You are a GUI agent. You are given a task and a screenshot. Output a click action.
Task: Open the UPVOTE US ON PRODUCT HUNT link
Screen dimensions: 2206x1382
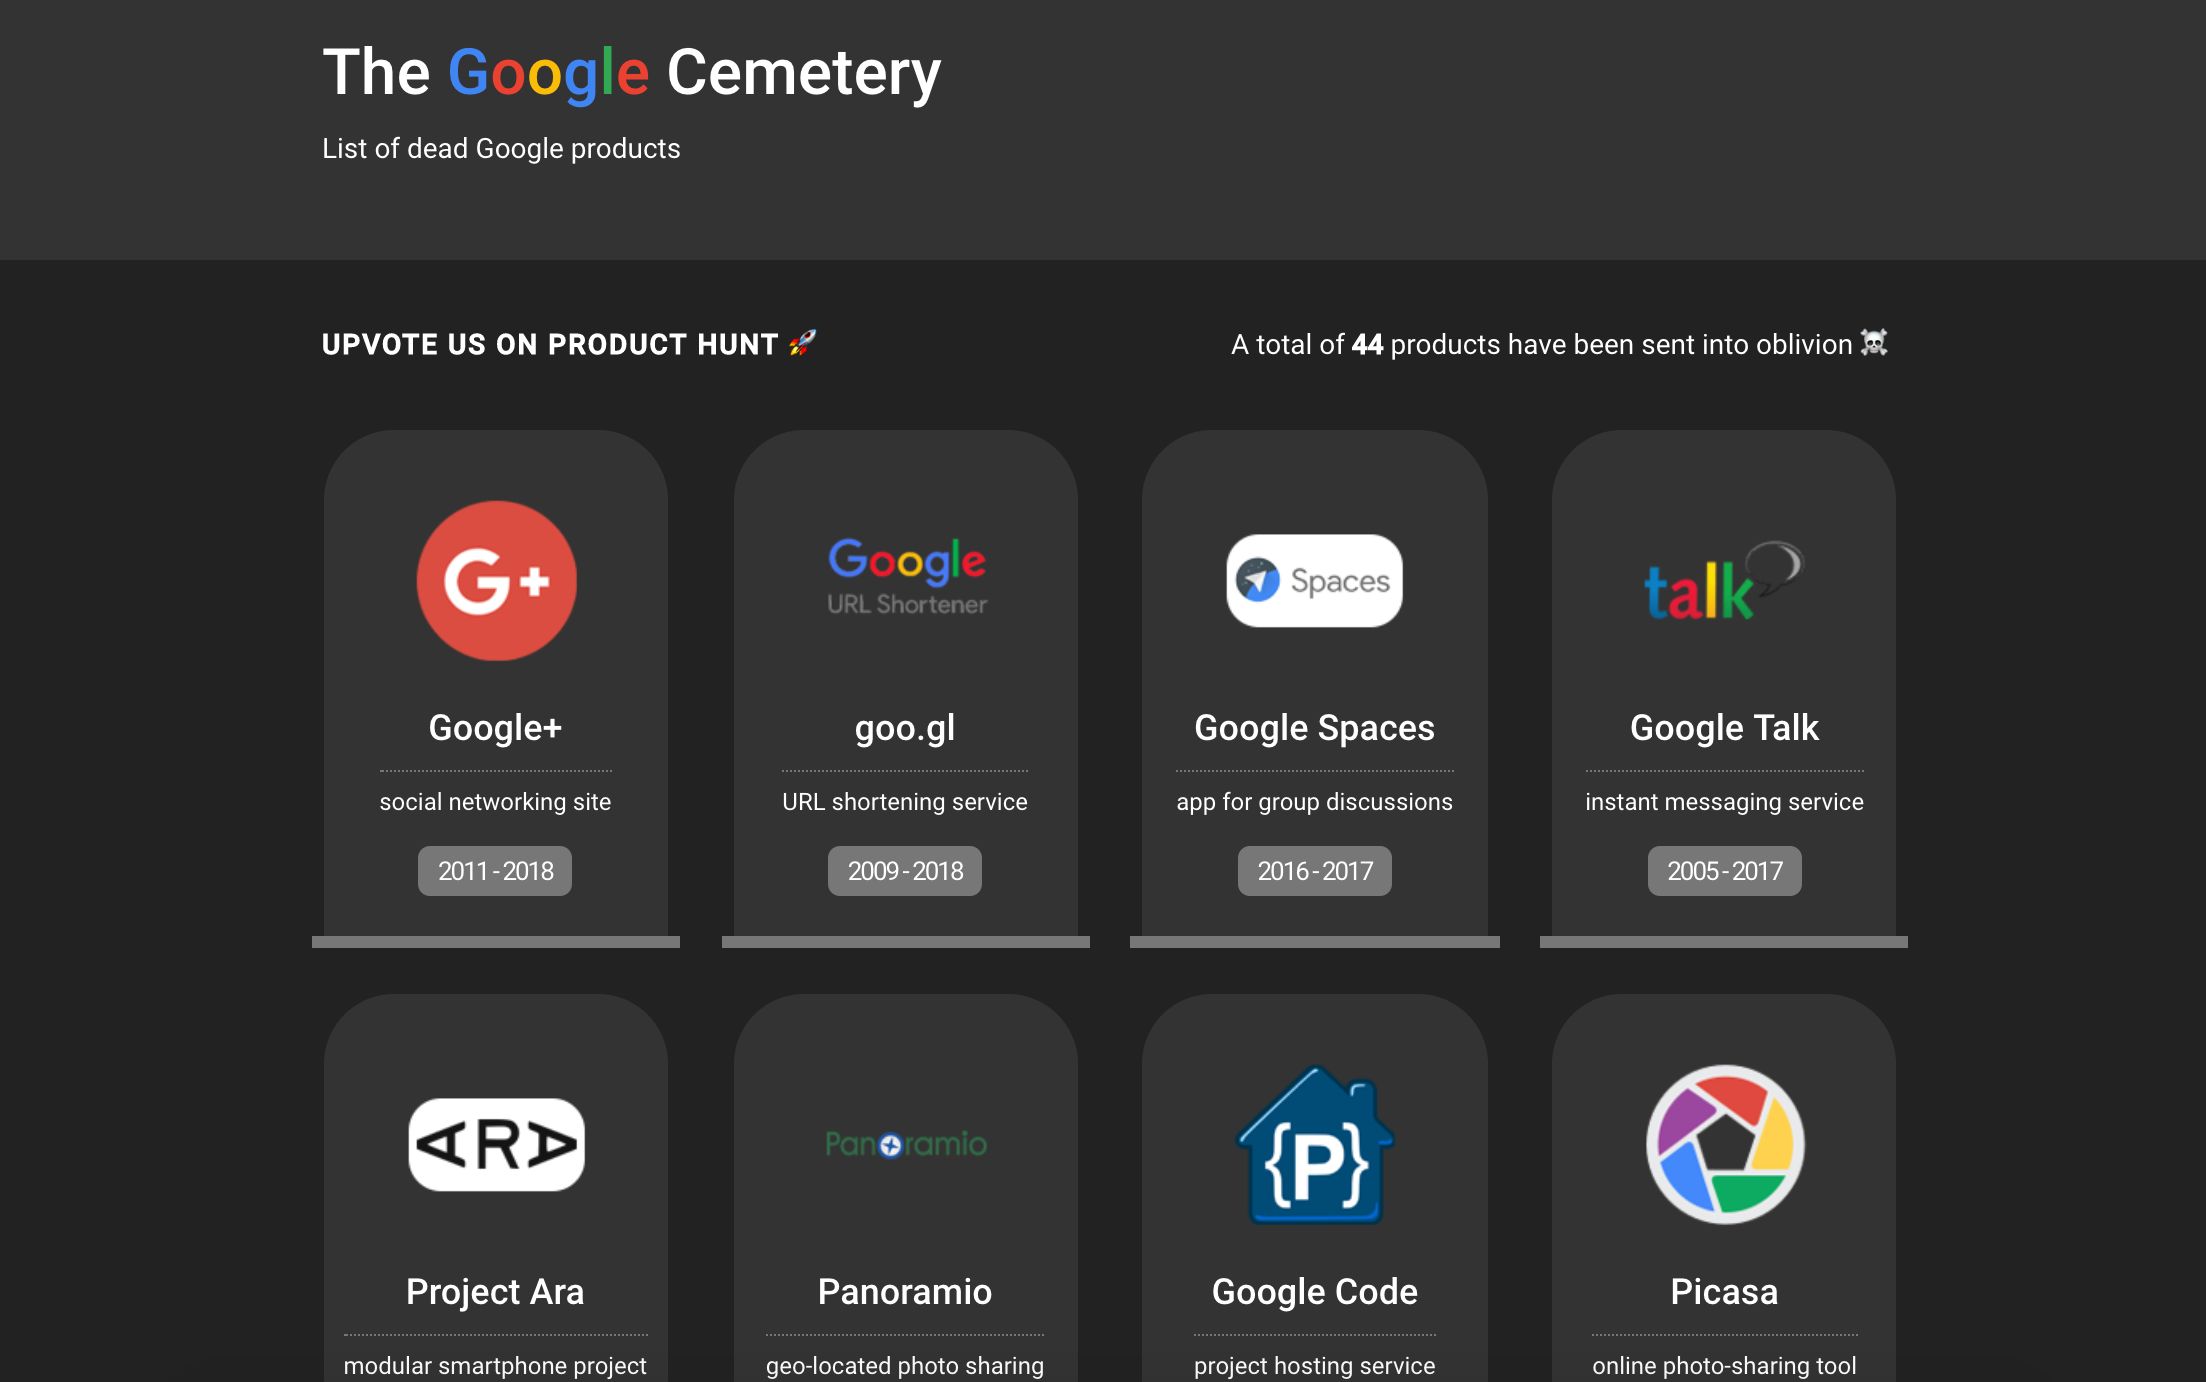point(545,344)
